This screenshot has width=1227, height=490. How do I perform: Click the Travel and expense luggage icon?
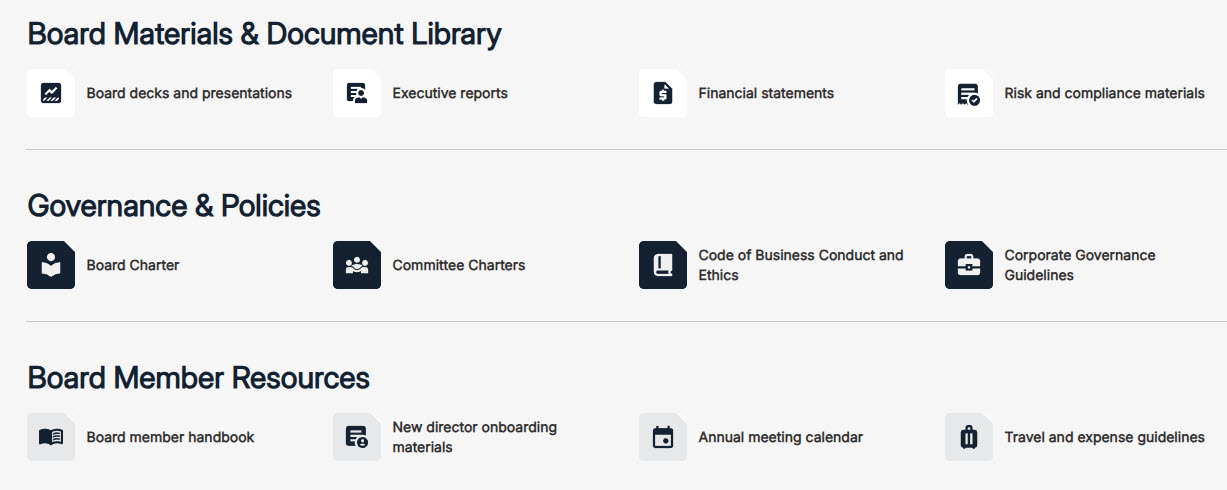click(969, 437)
